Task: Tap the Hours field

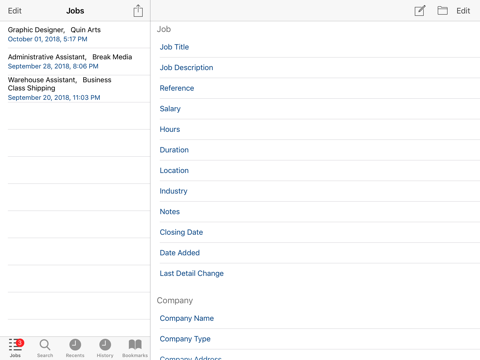Action: [320, 130]
